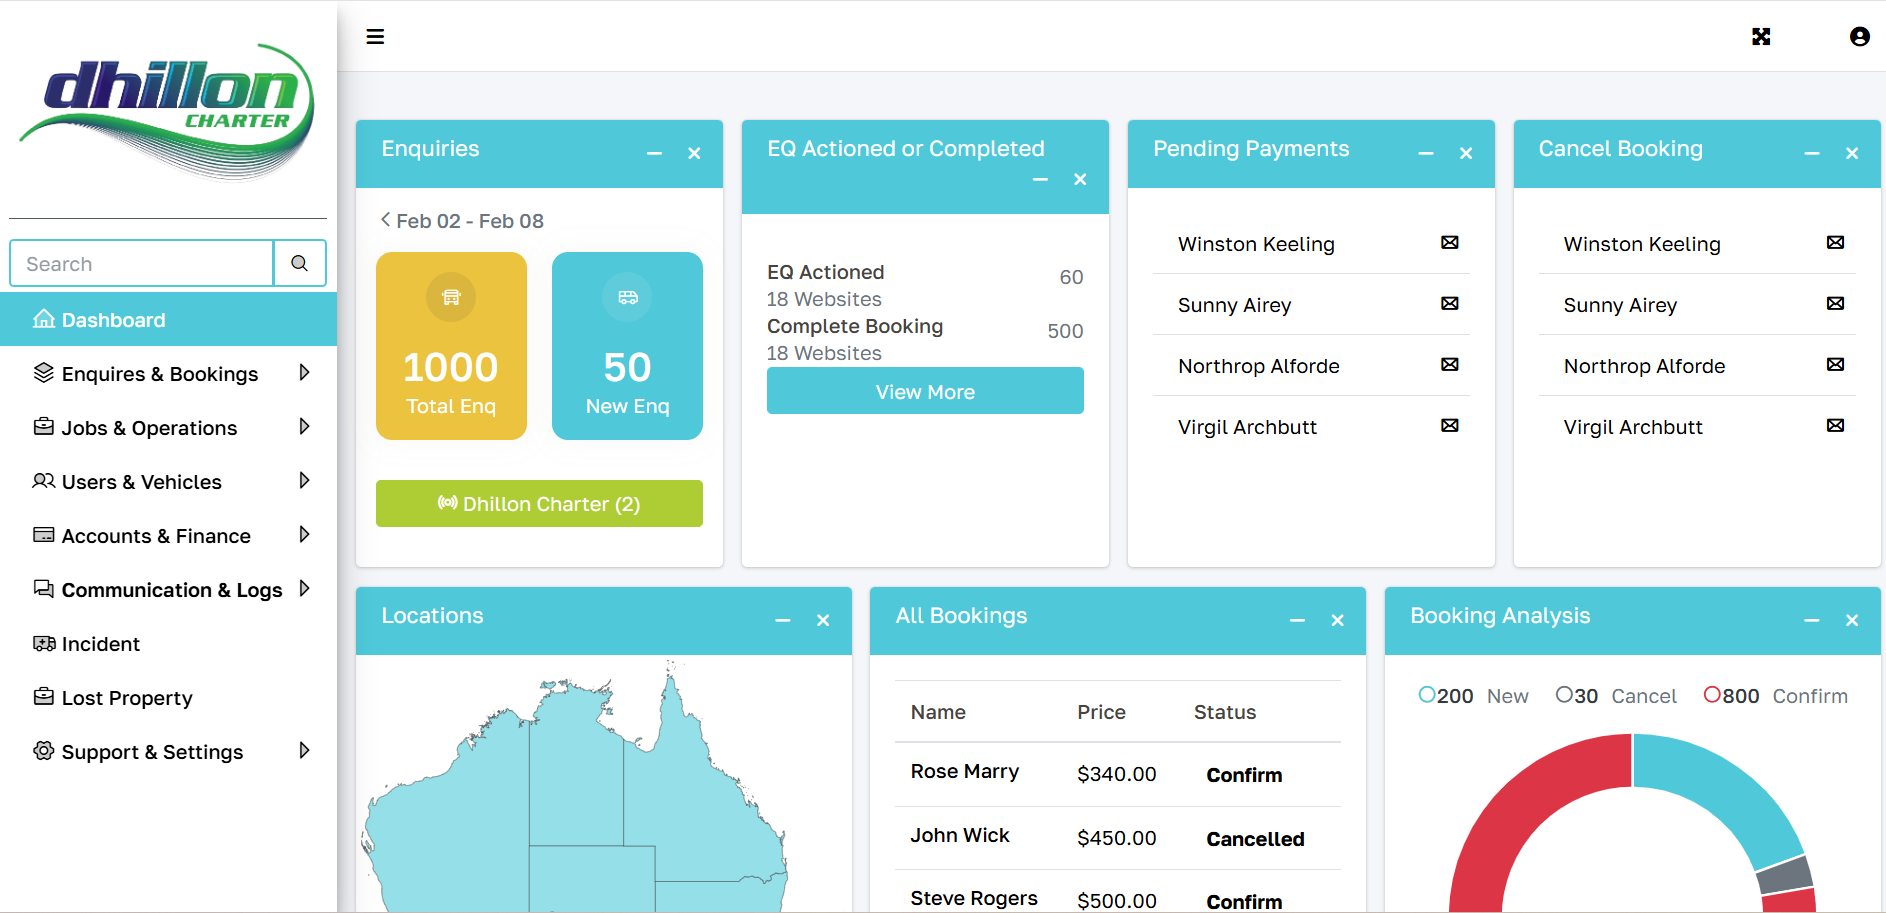The height and width of the screenshot is (913, 1886).
Task: Open the user profile icon
Action: (1859, 37)
